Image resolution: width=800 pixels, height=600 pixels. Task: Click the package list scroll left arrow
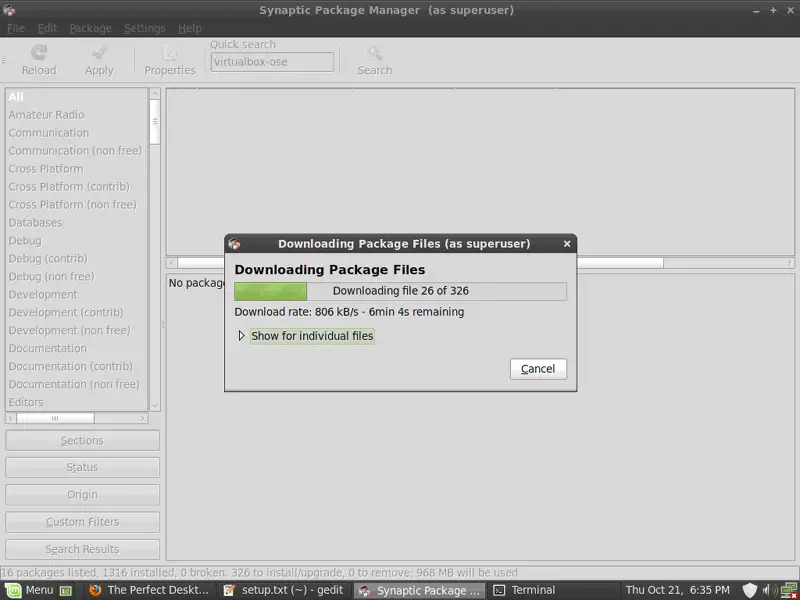click(172, 263)
